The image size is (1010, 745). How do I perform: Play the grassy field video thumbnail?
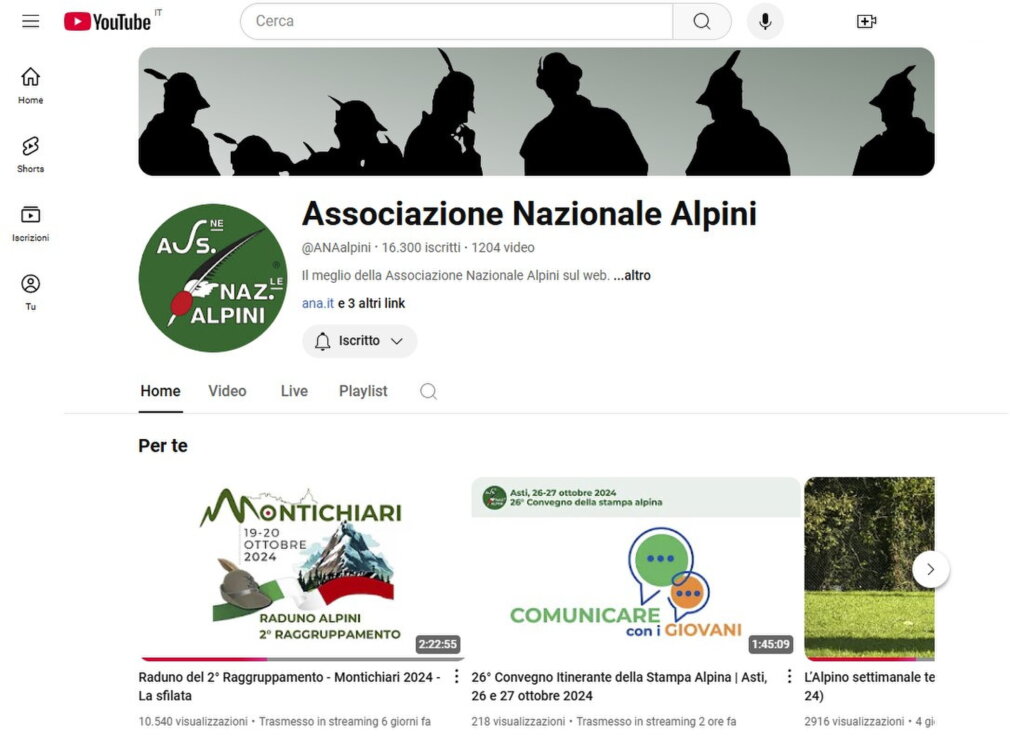point(869,568)
